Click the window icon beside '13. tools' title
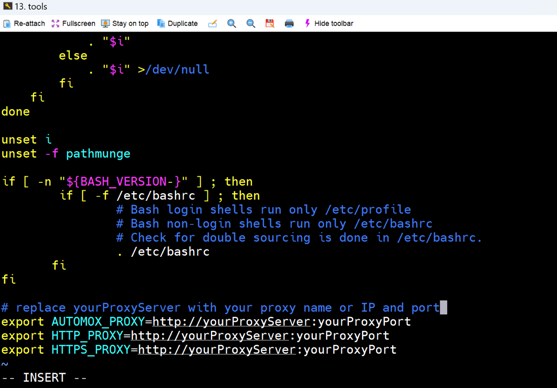557x388 pixels. [7, 6]
